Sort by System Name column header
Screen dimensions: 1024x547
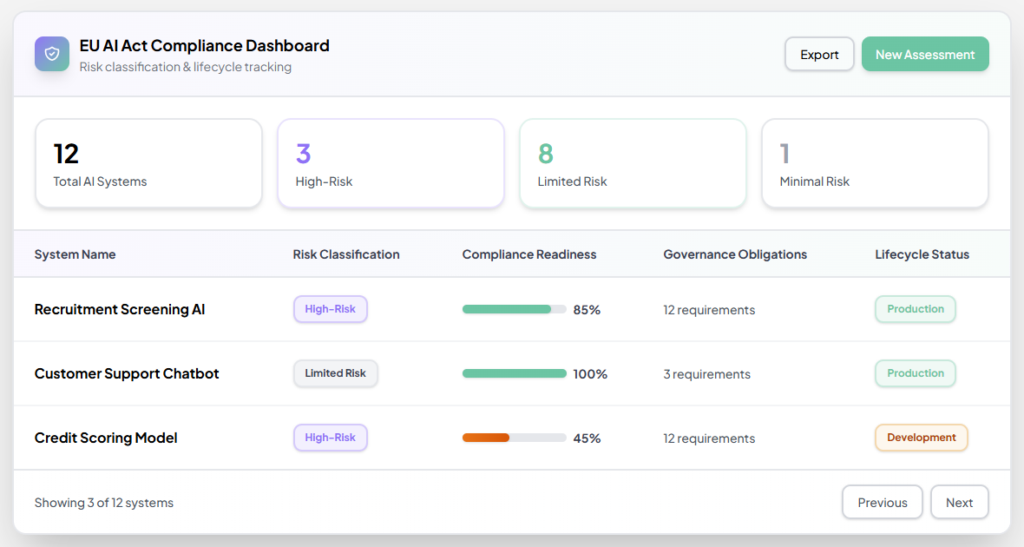click(x=75, y=254)
